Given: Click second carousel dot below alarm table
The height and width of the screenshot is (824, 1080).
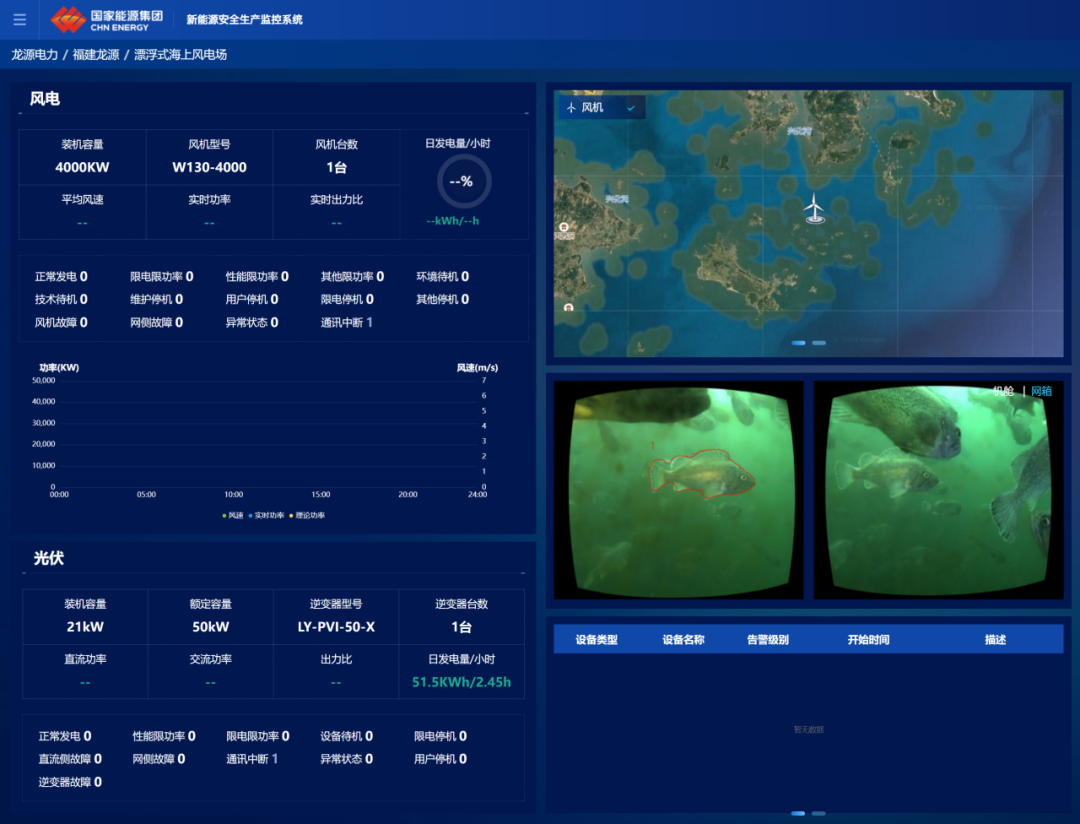Looking at the screenshot, I should [x=819, y=813].
